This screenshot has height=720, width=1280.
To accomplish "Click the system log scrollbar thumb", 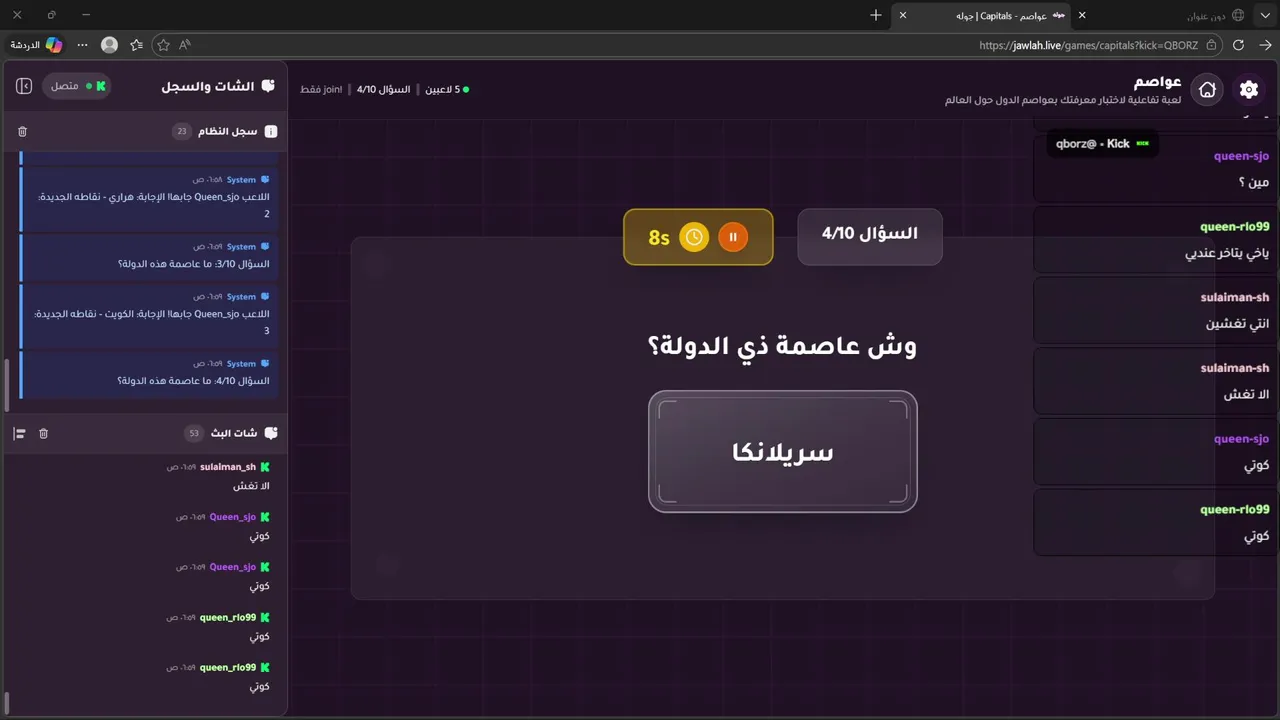I will 6,385.
